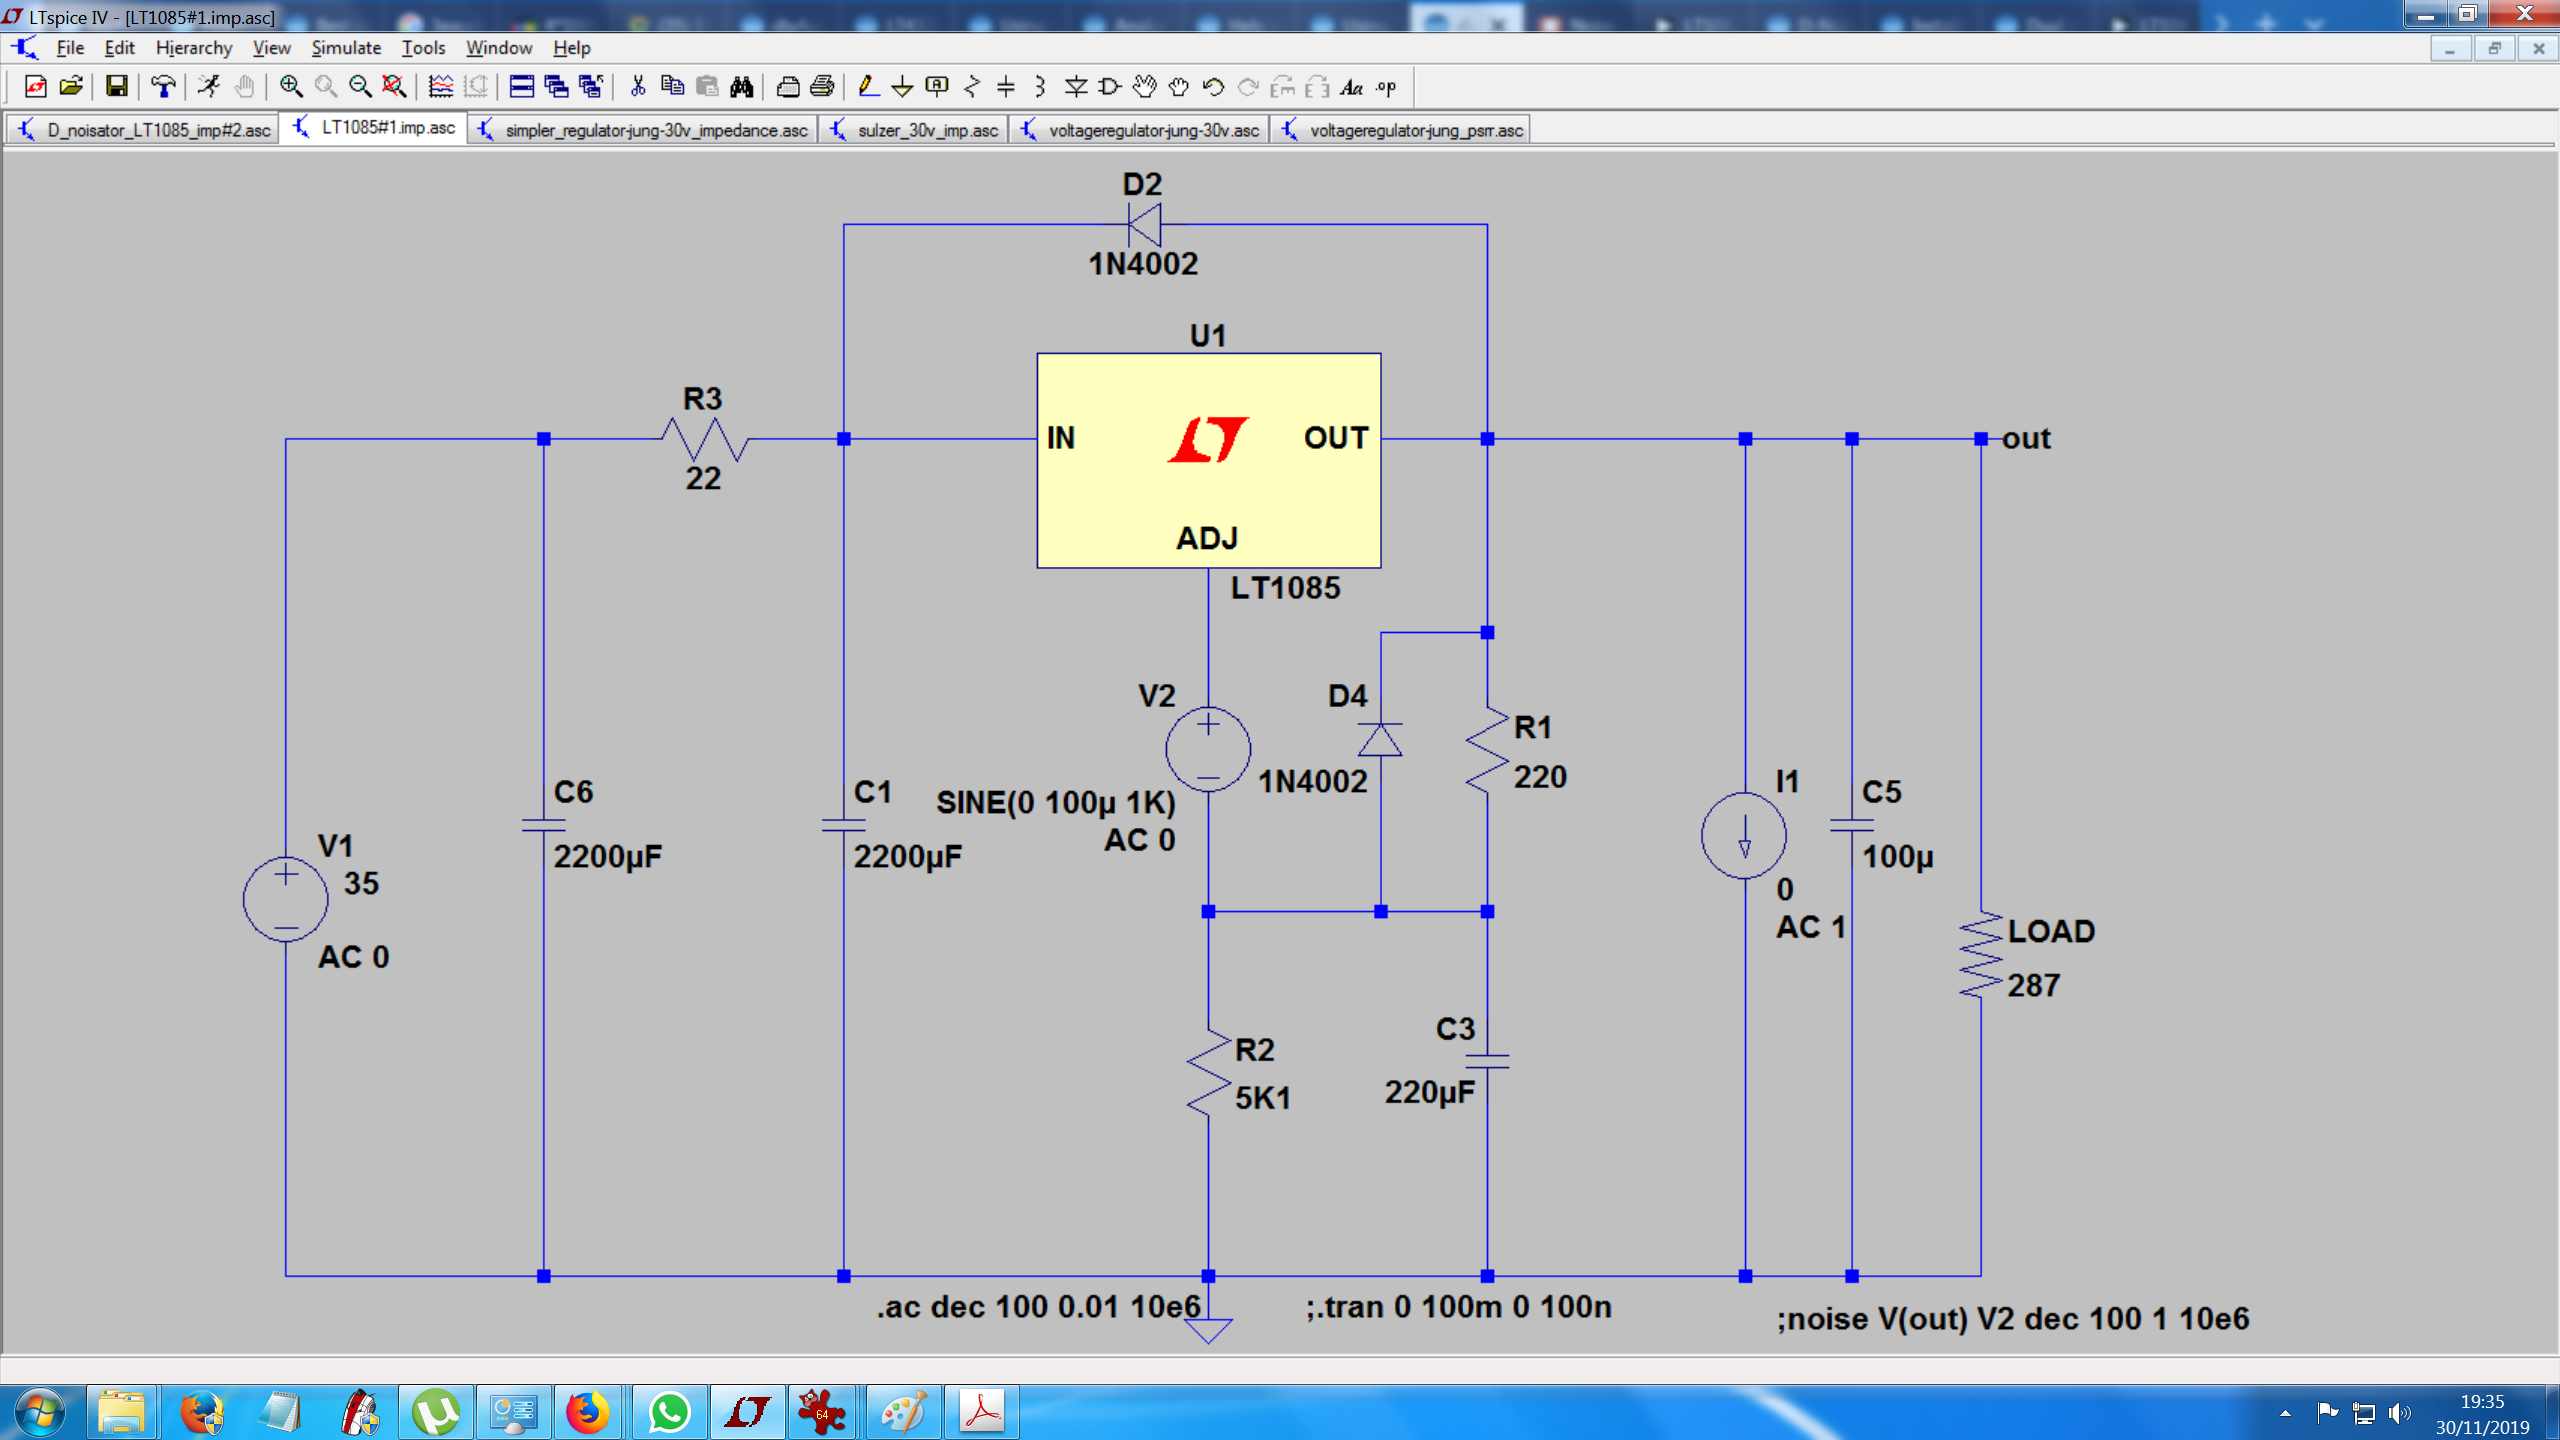The image size is (2560, 1440).
Task: Select the Ground symbol tool
Action: [902, 87]
